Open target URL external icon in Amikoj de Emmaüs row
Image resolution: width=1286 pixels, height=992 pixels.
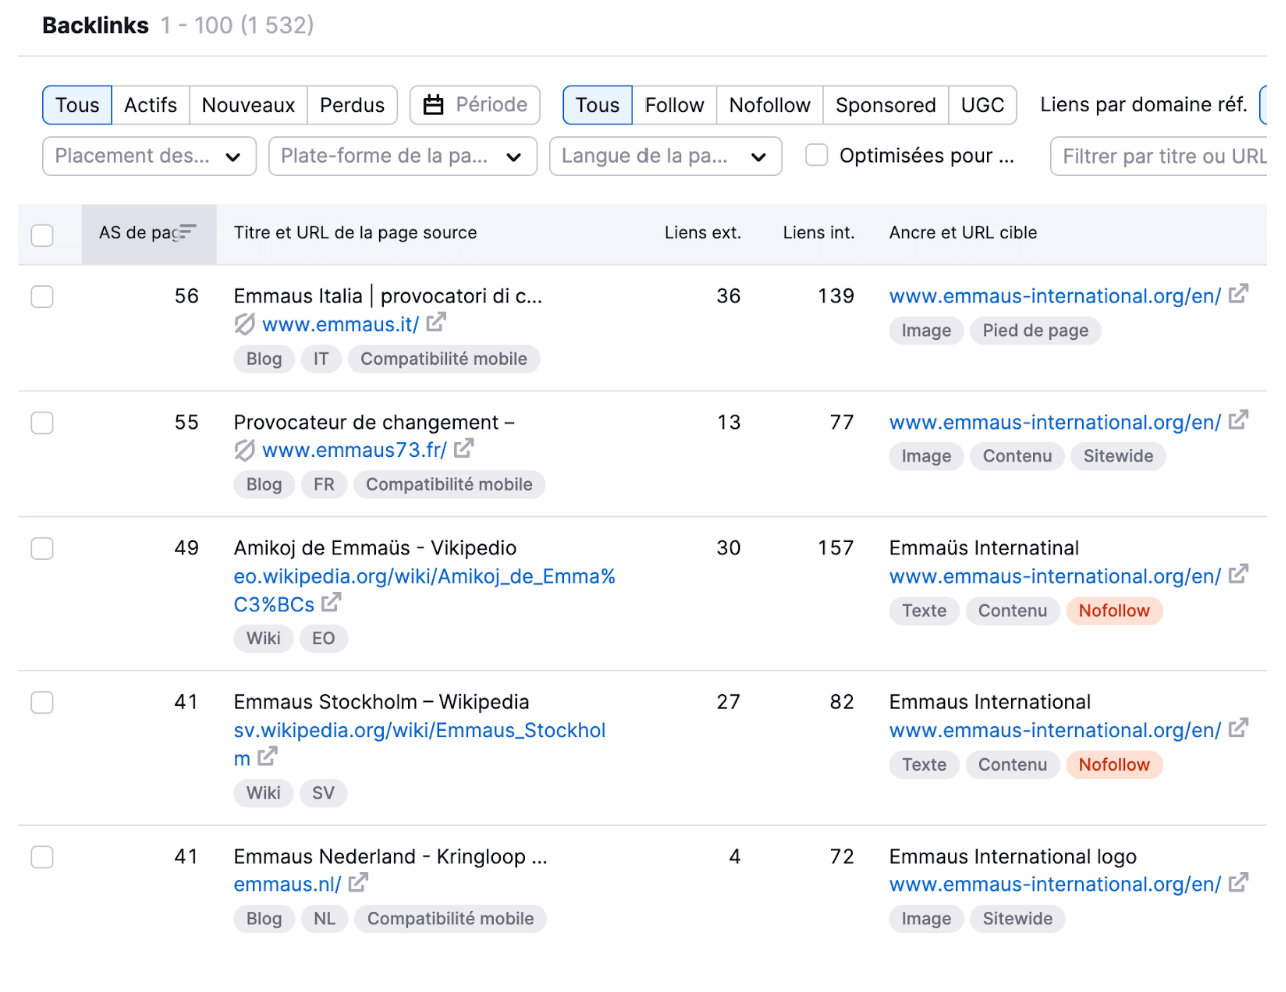tap(1238, 574)
